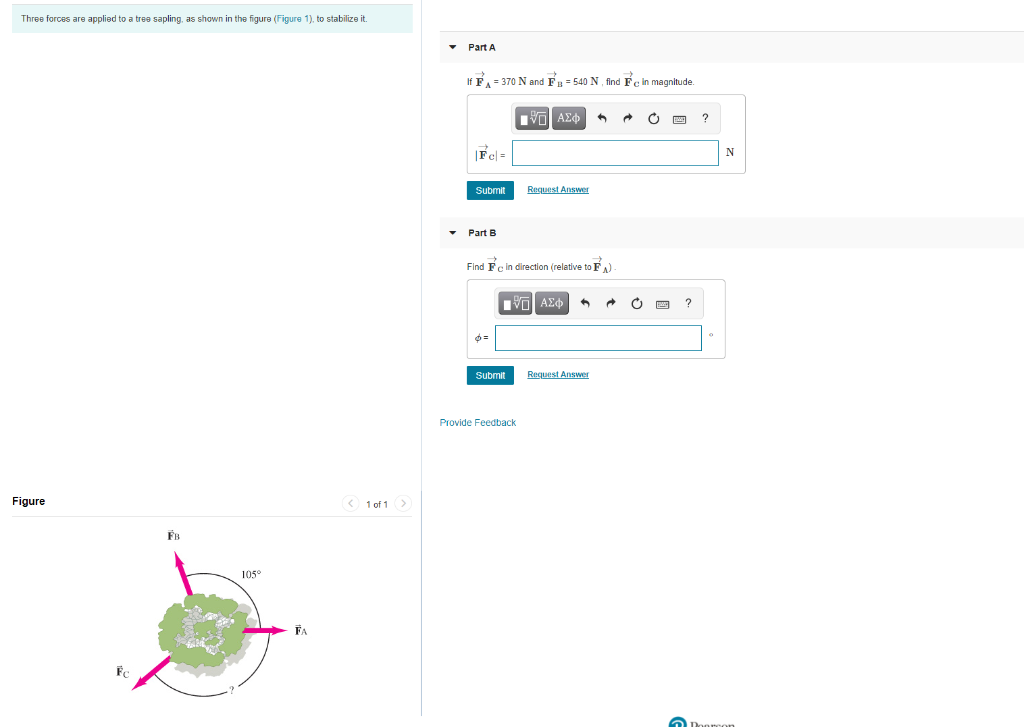Viewport: 1024px width, 727px height.
Task: Undo the last entry in Part A
Action: 600,118
